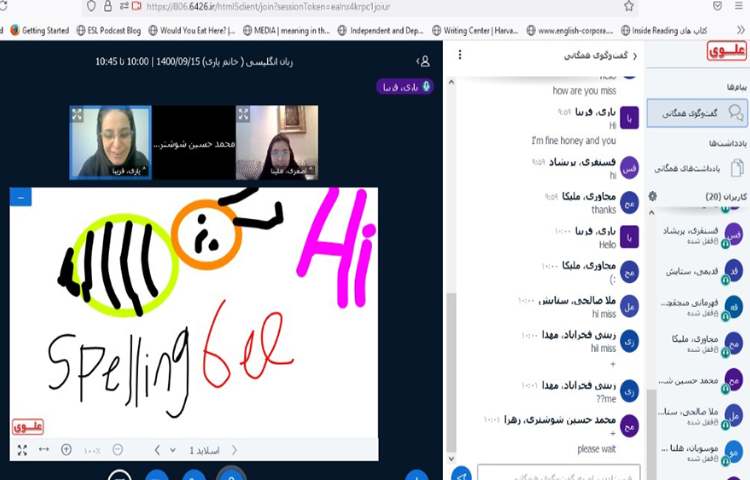Click the chat scrollbar thumb
750x480 pixels.
451,372
